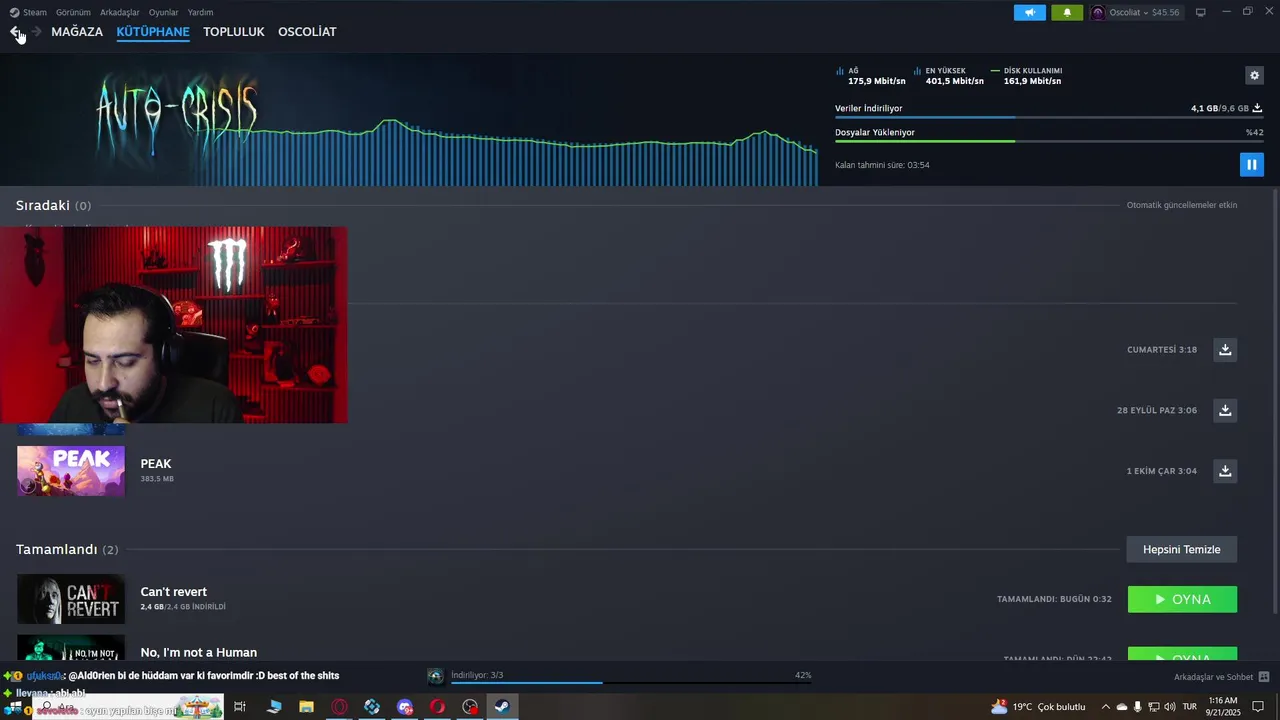Open the Oyunlar menu
1280x720 pixels.
pyautogui.click(x=163, y=12)
